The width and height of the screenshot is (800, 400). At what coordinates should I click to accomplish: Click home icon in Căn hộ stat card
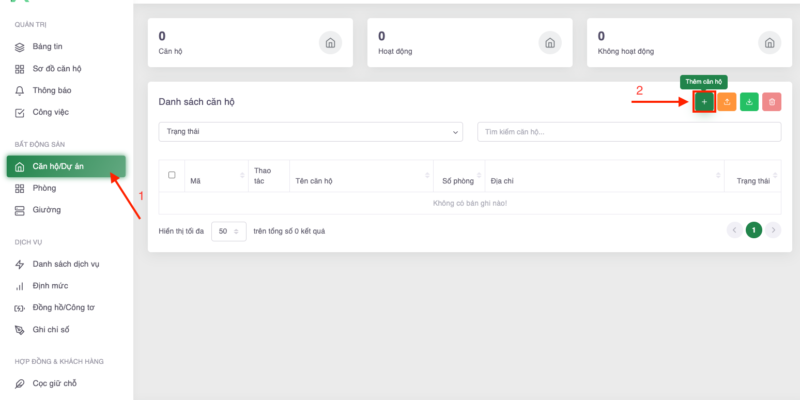coord(330,43)
